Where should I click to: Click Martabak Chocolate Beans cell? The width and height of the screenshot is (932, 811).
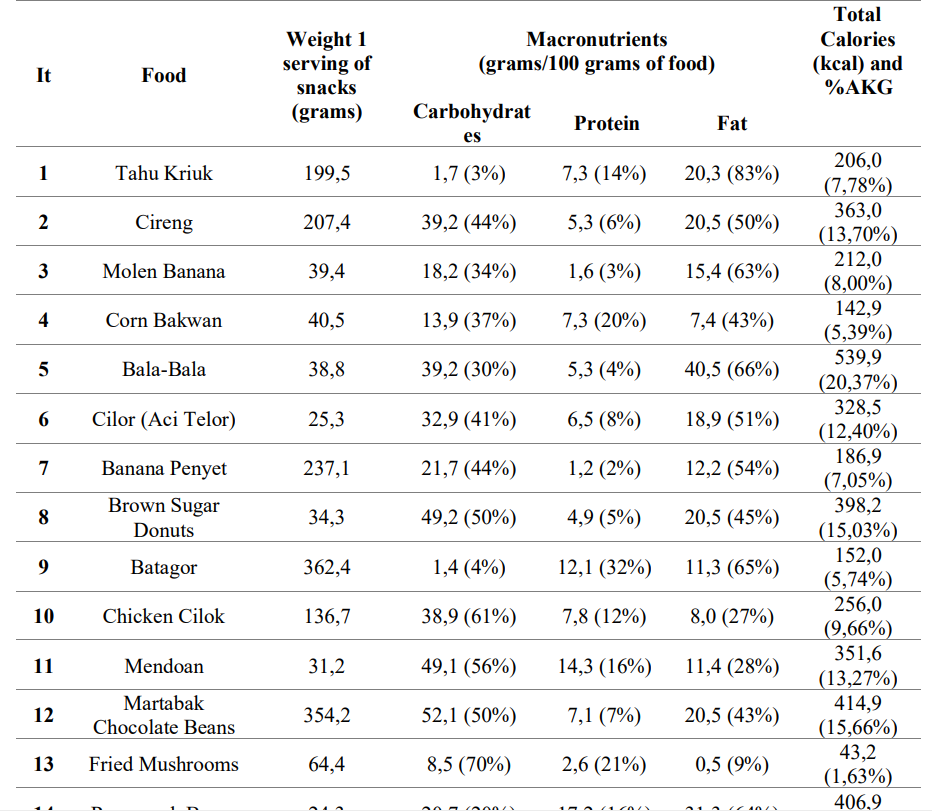coord(163,715)
